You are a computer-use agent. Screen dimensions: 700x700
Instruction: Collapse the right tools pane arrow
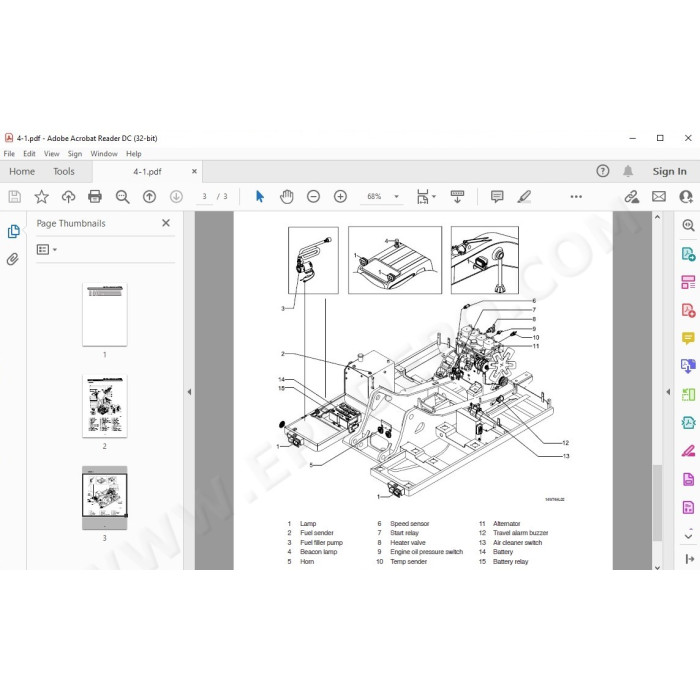(689, 558)
